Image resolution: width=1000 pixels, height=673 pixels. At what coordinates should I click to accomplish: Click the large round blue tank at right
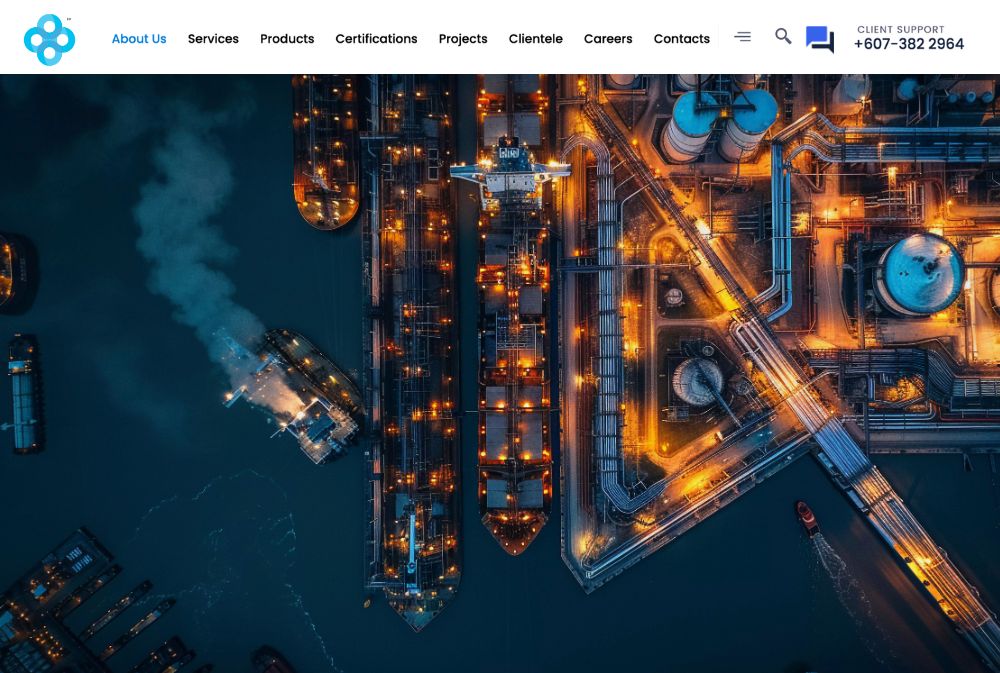919,274
